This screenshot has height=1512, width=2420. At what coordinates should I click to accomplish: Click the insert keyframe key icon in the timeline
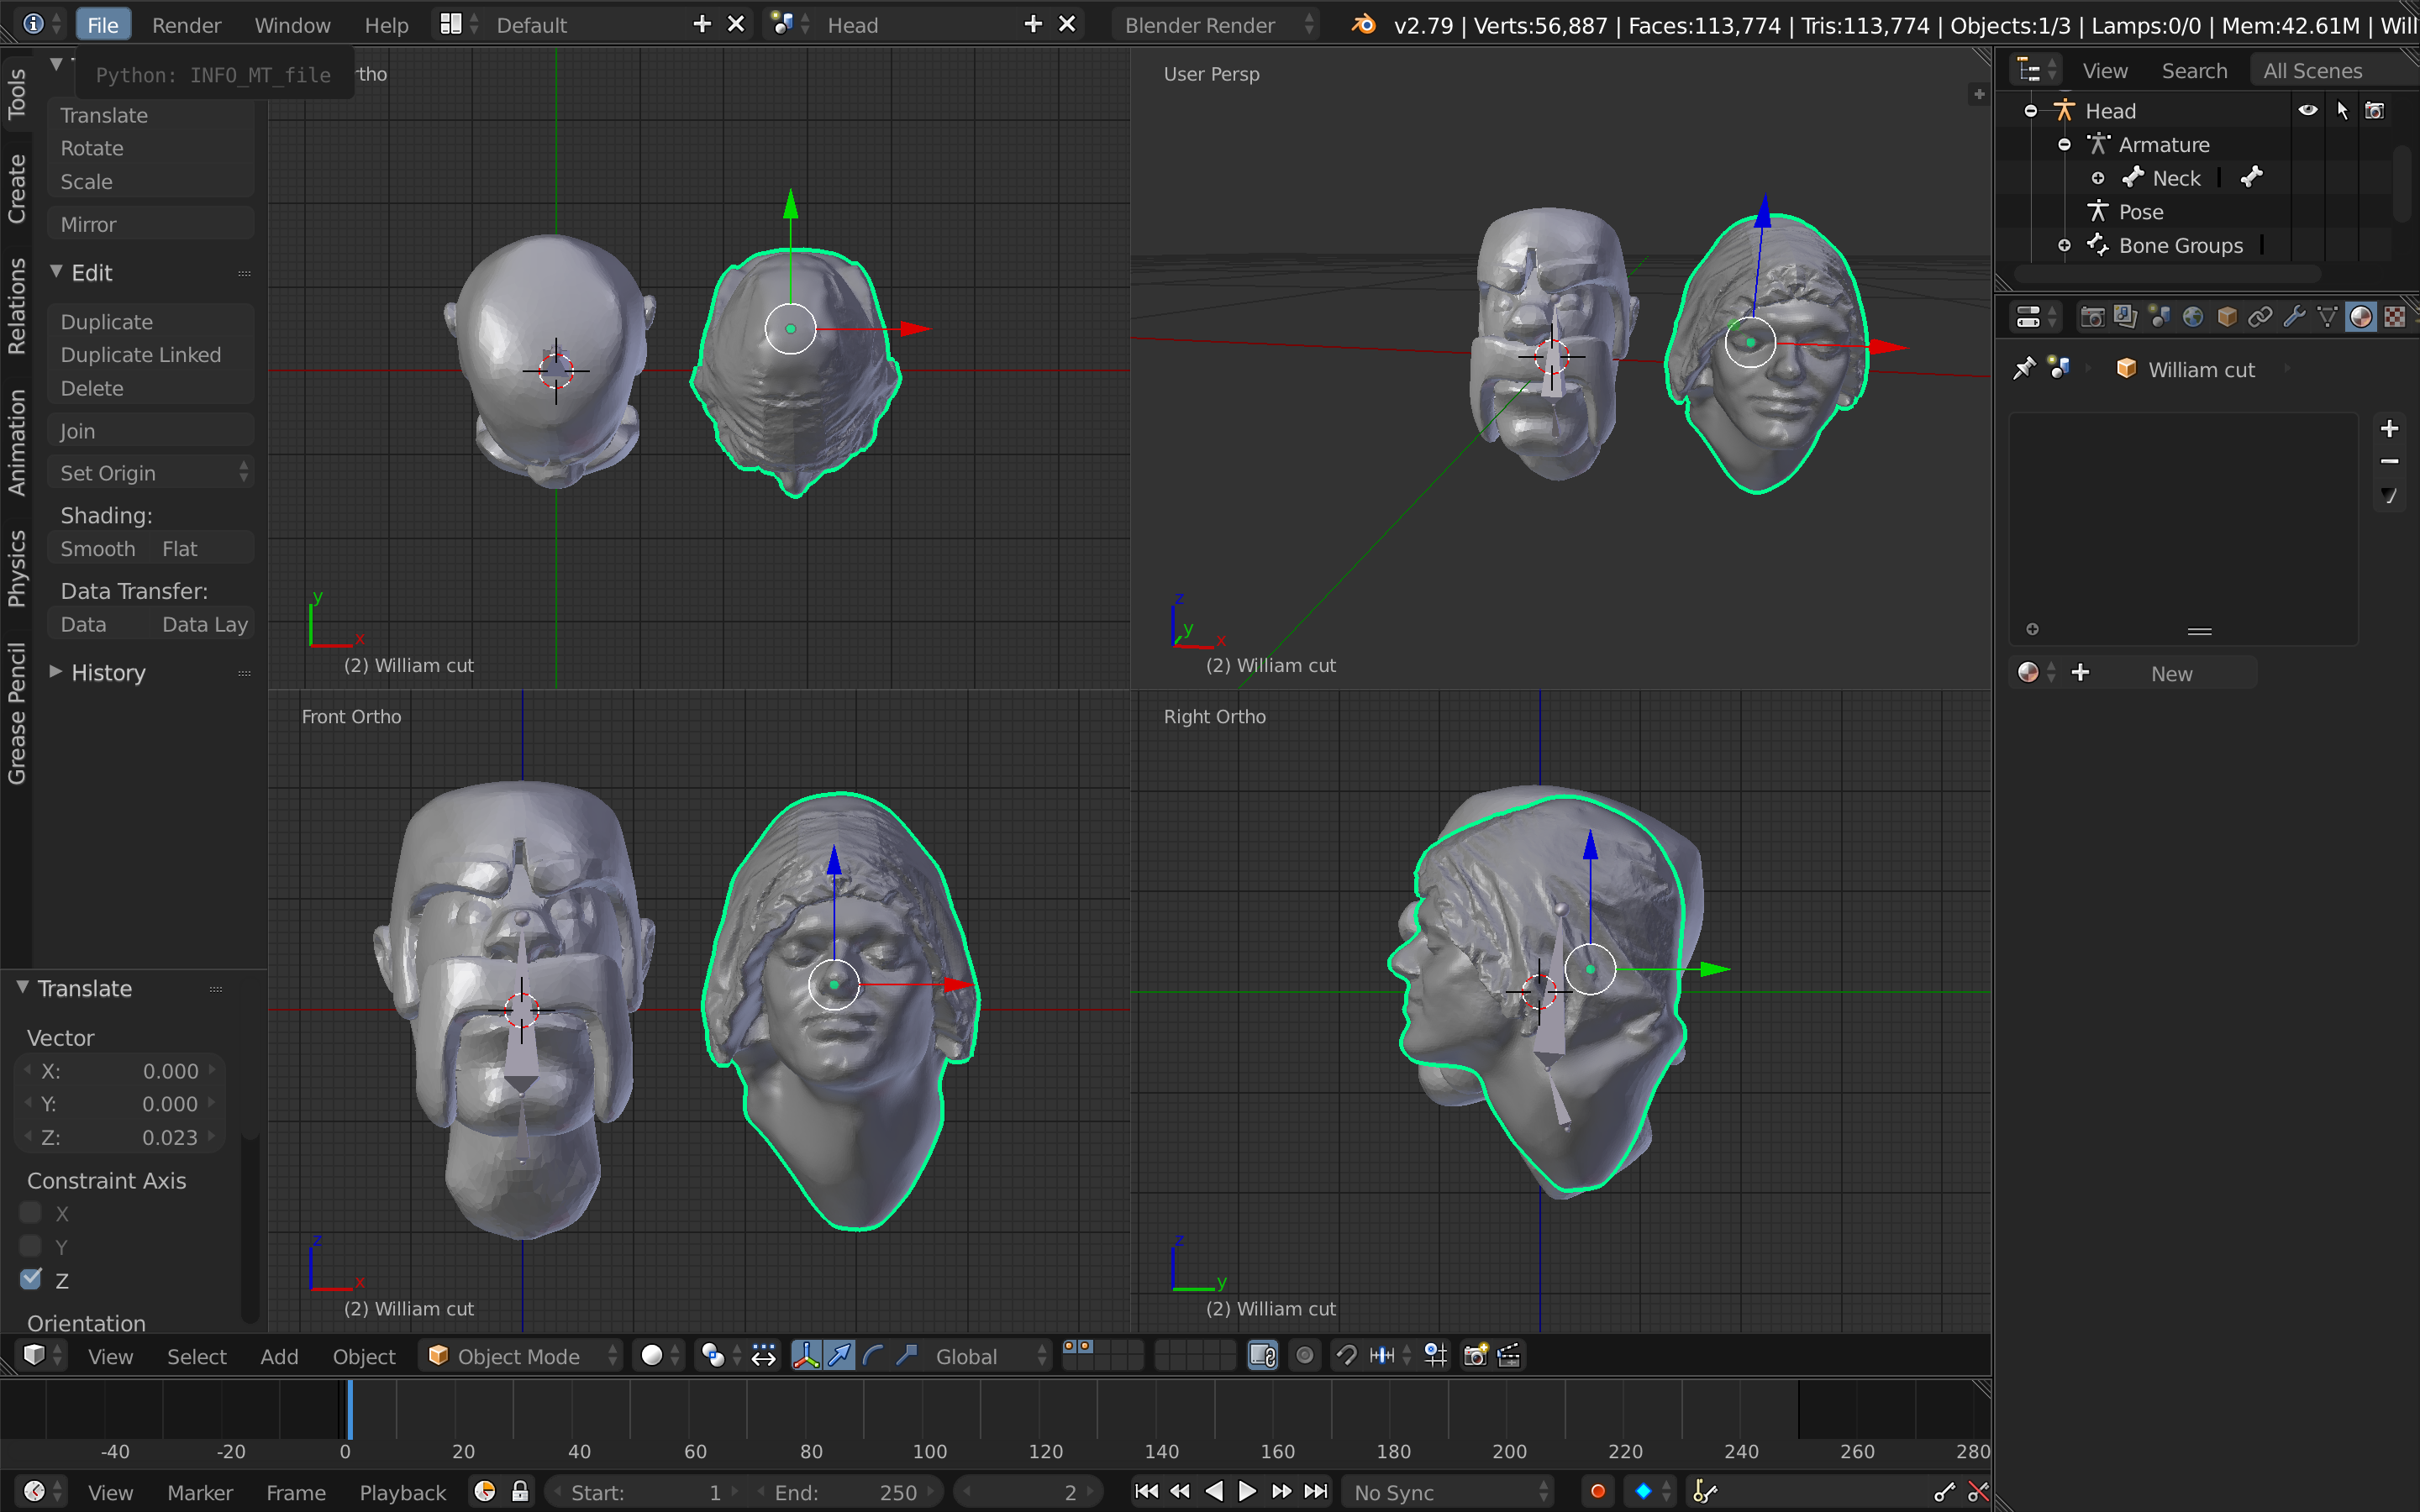(x=1944, y=1492)
